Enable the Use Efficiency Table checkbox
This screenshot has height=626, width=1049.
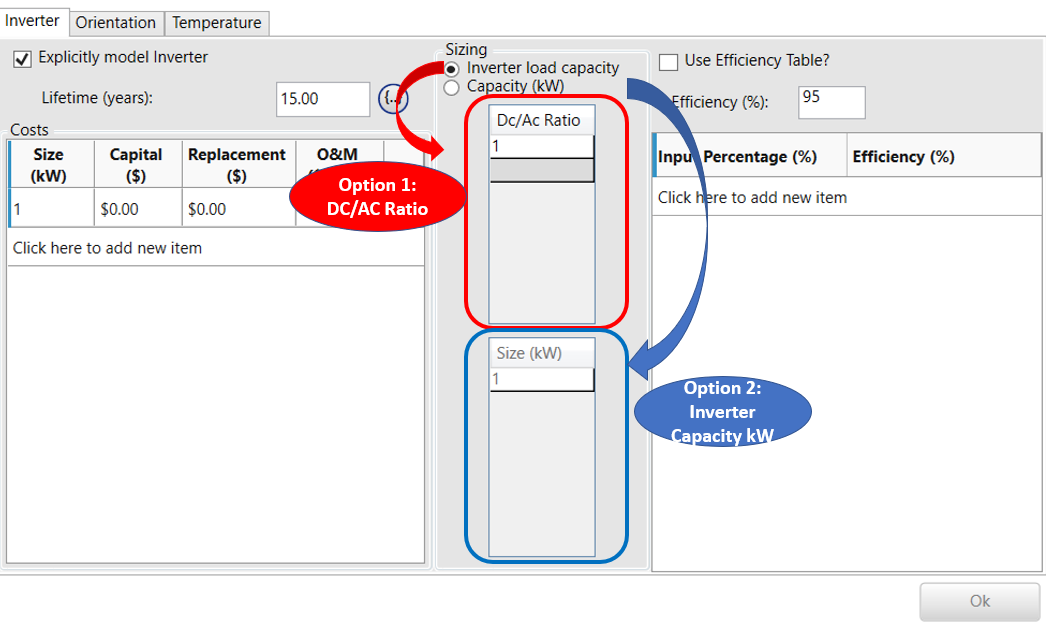point(669,62)
